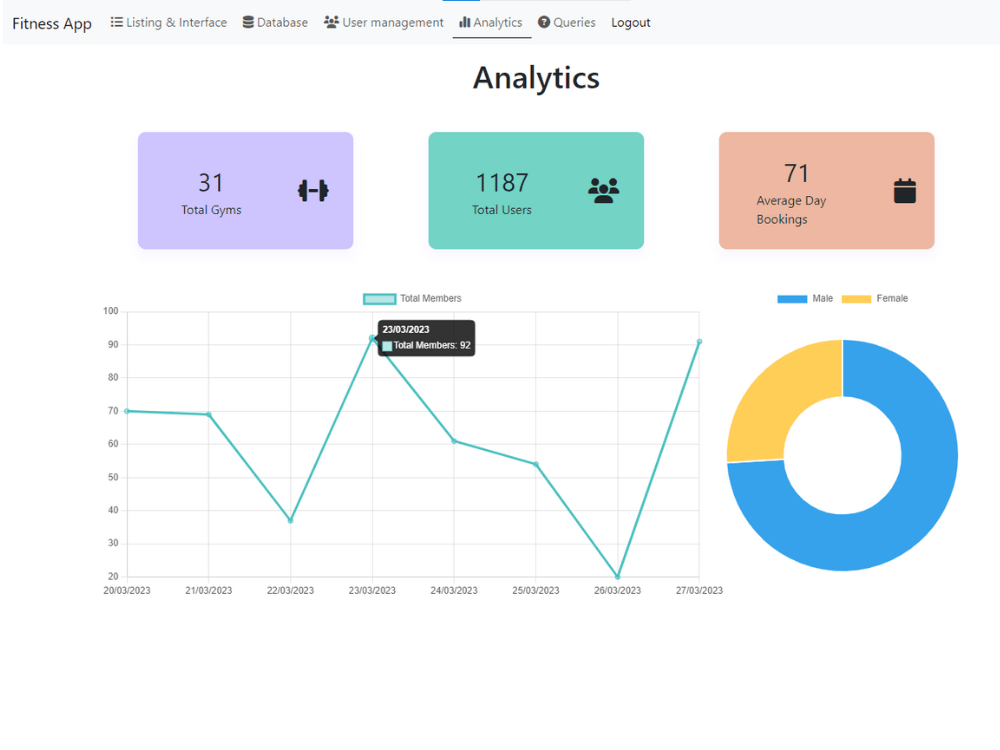Screen dimensions: 1000x750
Task: Click the question mark icon beside Queries
Action: point(543,22)
